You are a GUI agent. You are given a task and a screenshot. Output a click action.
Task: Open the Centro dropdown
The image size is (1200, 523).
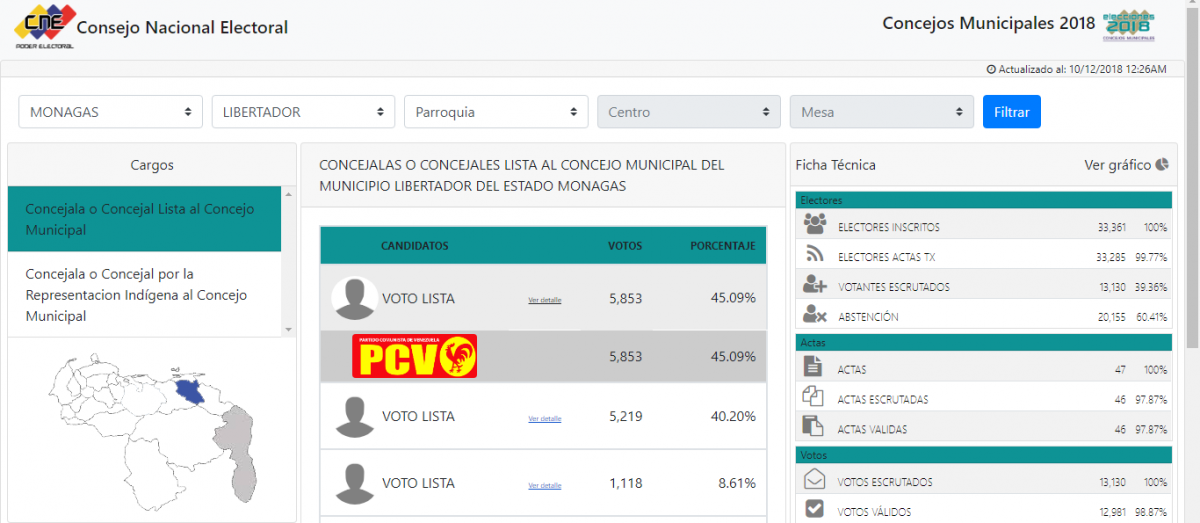(x=689, y=112)
